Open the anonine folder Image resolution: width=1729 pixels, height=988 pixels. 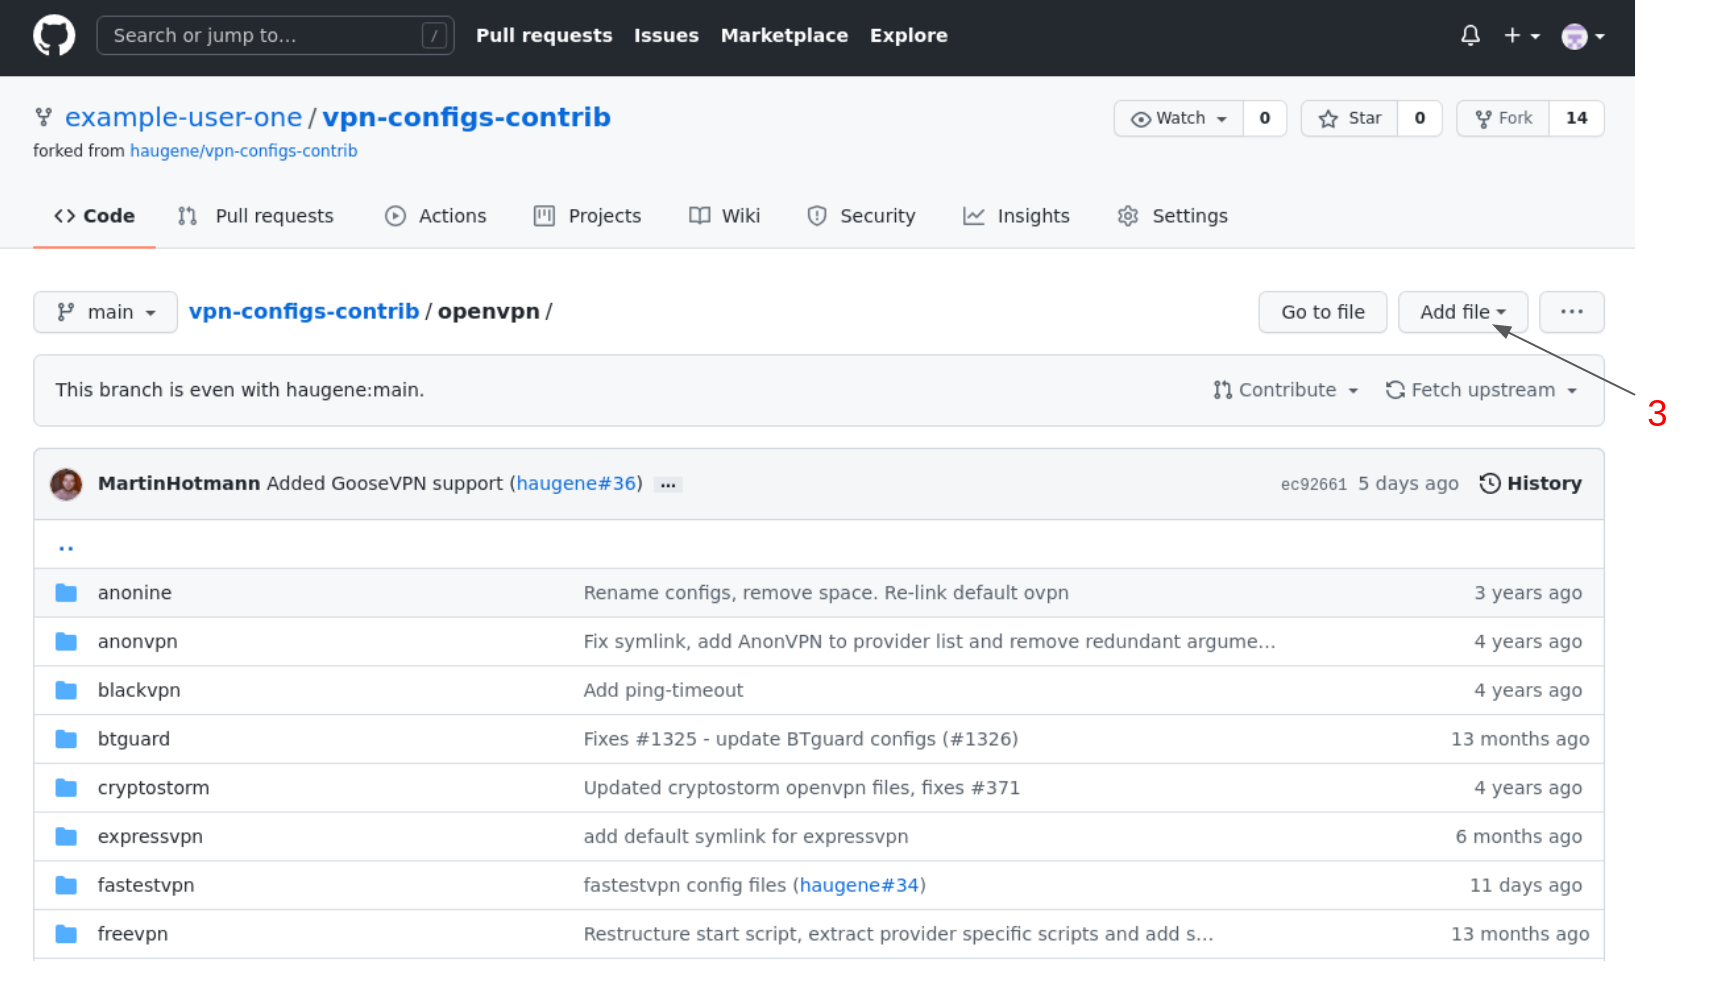[x=135, y=593]
